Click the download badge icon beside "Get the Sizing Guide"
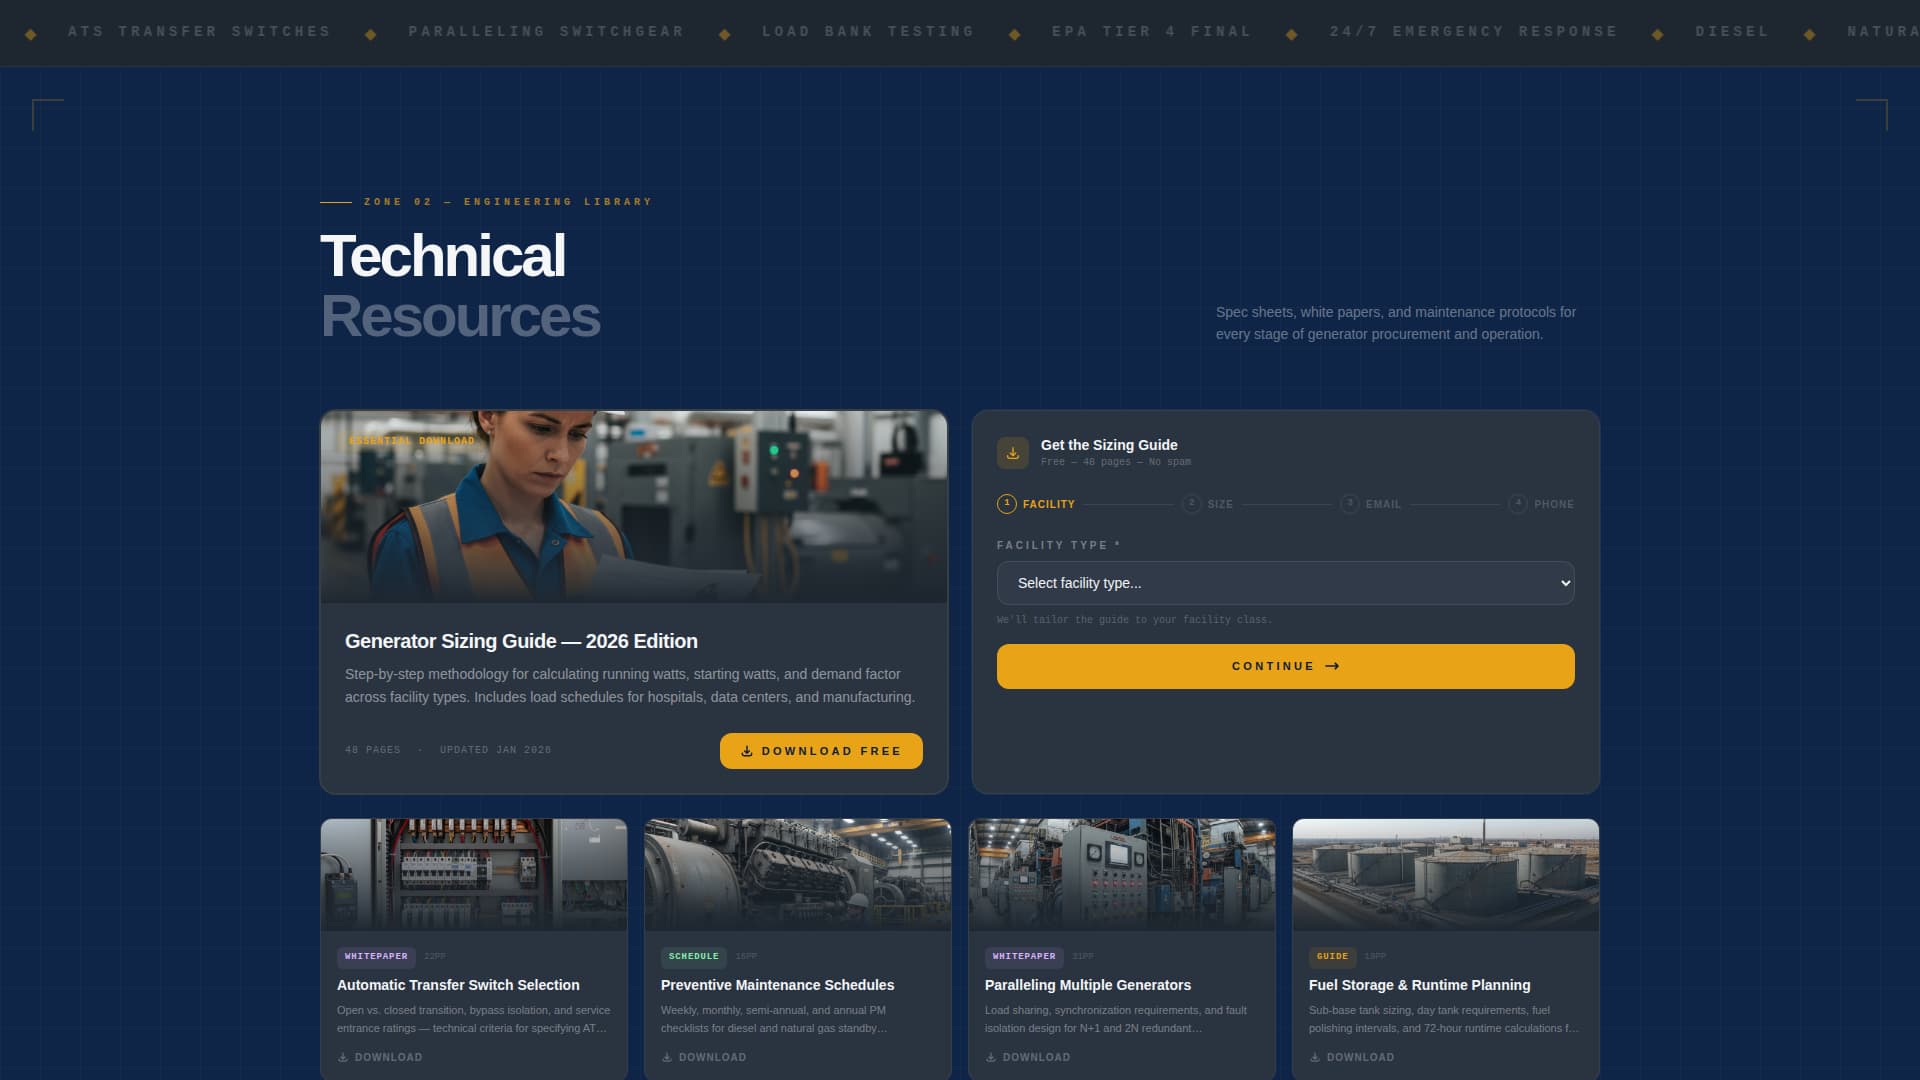Screen dimensions: 1920x1080 [1012, 452]
